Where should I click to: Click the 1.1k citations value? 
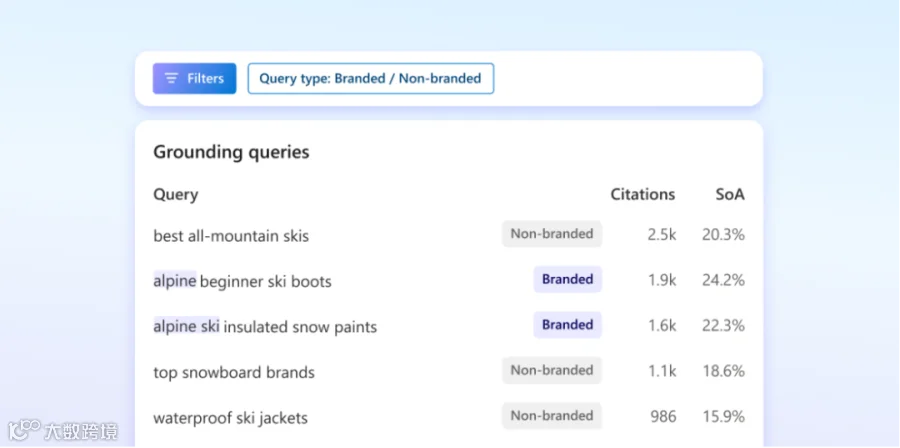pyautogui.click(x=662, y=371)
